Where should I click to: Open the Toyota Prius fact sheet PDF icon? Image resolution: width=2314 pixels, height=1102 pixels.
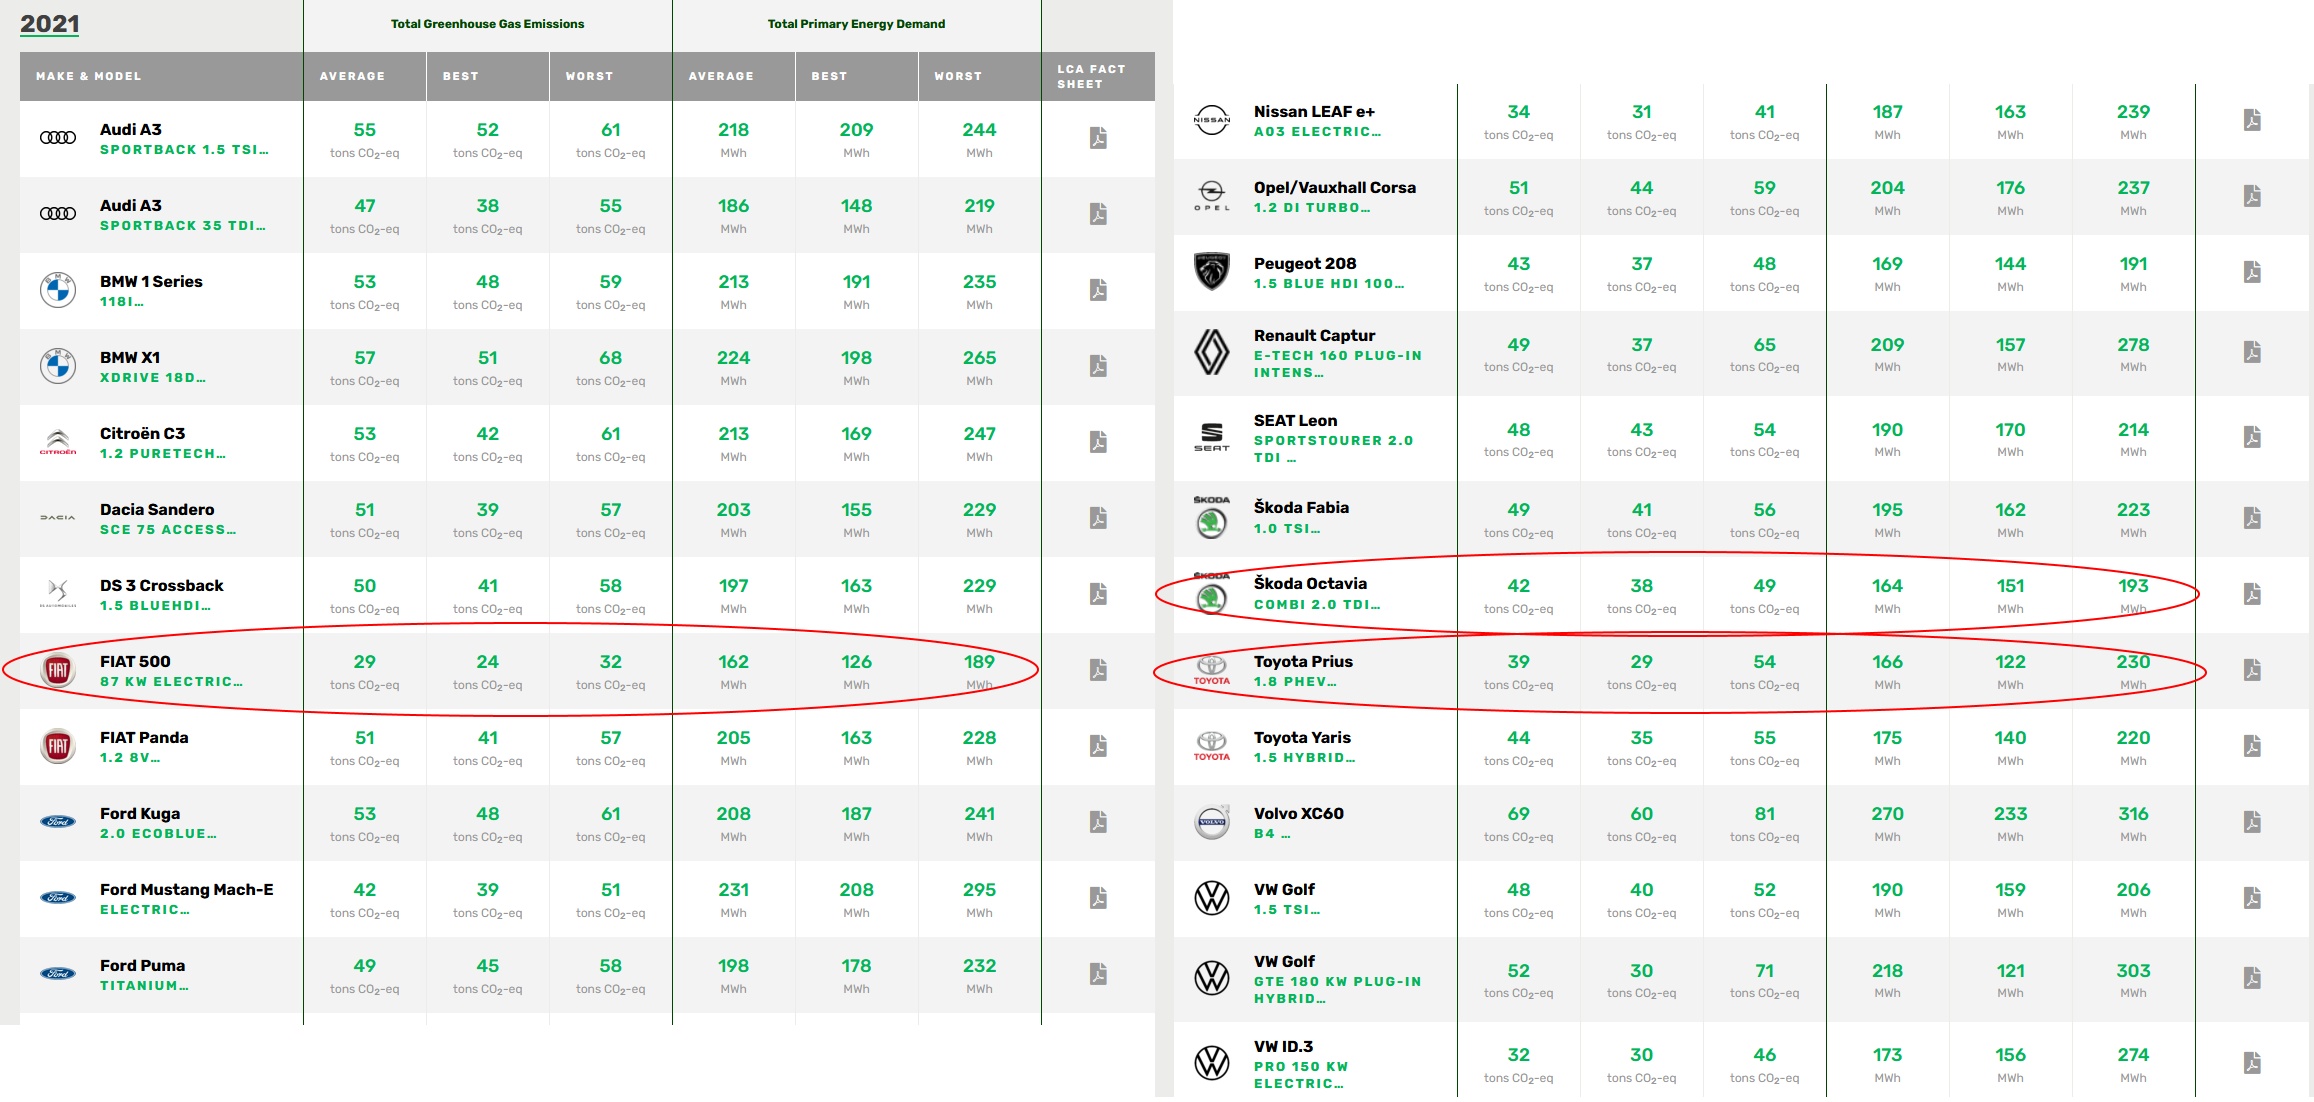point(2252,670)
